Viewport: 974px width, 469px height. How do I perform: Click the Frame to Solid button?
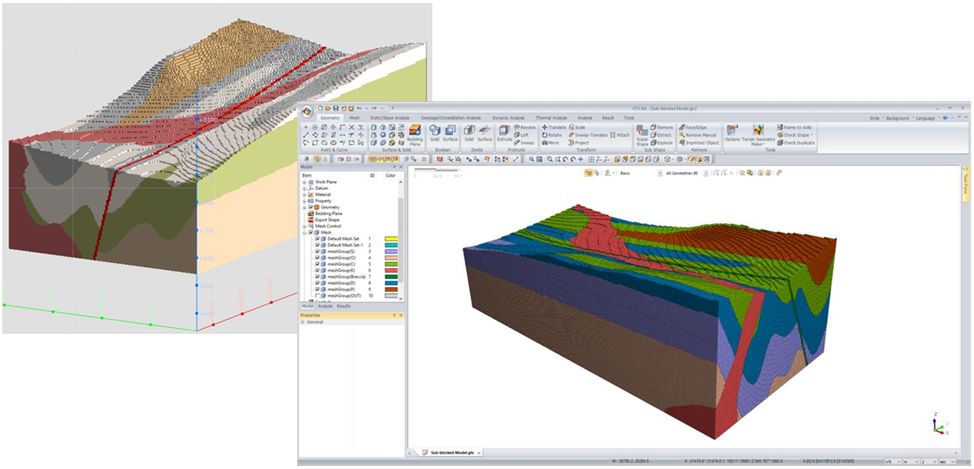(796, 127)
